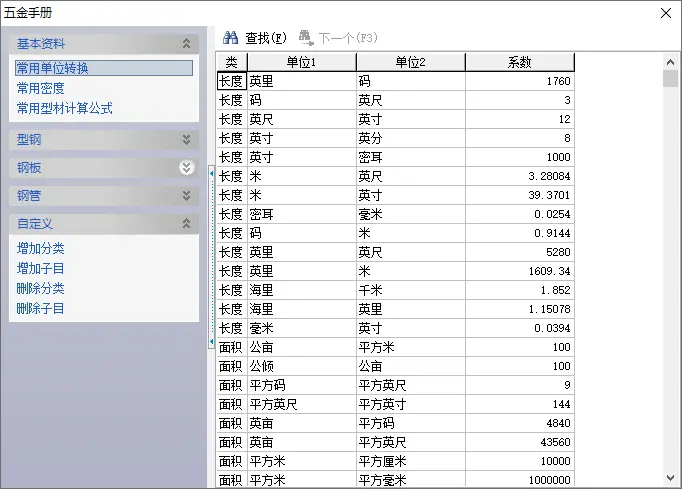
Task: Select coefficient cell 1609.34
Action: coord(520,271)
